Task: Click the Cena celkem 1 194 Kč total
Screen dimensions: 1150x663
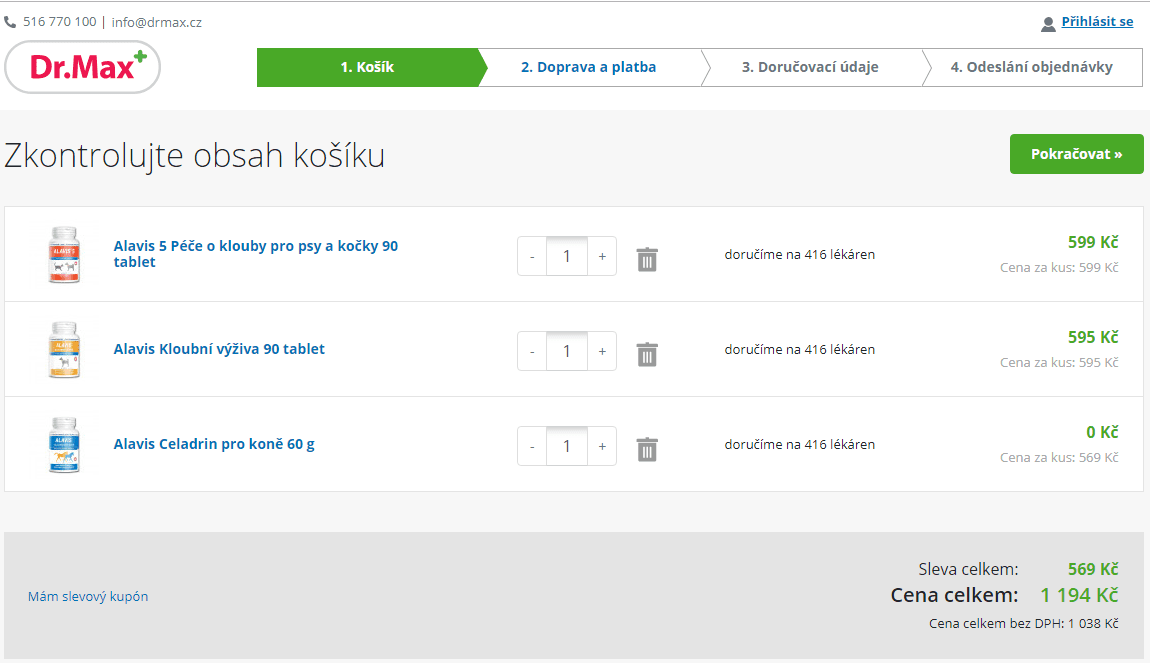Action: click(x=1080, y=596)
